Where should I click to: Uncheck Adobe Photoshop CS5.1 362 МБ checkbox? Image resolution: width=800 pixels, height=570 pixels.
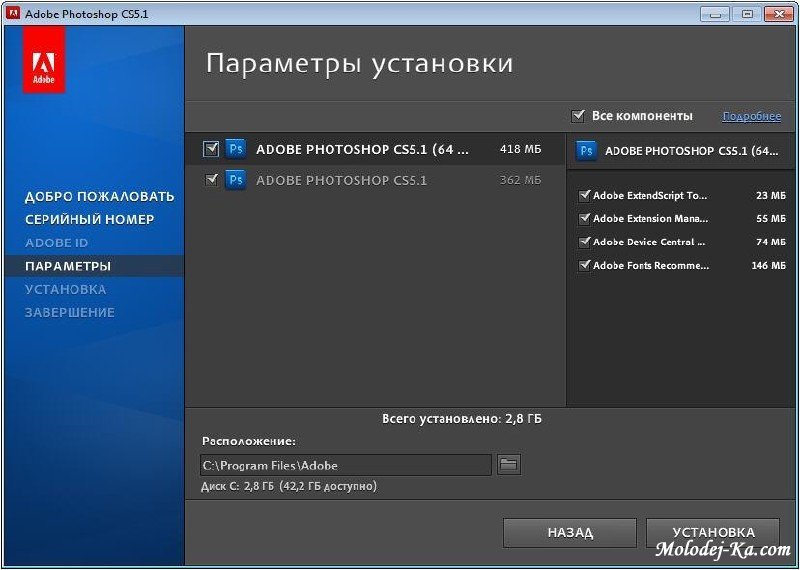[211, 180]
